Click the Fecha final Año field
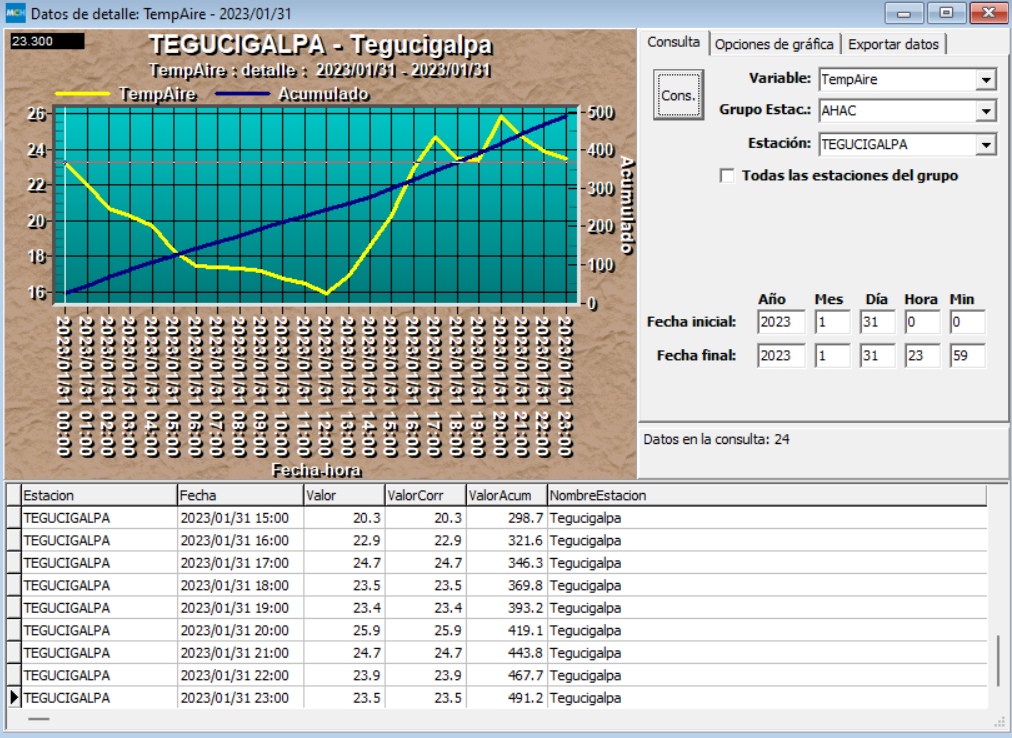1012x738 pixels. [x=781, y=356]
